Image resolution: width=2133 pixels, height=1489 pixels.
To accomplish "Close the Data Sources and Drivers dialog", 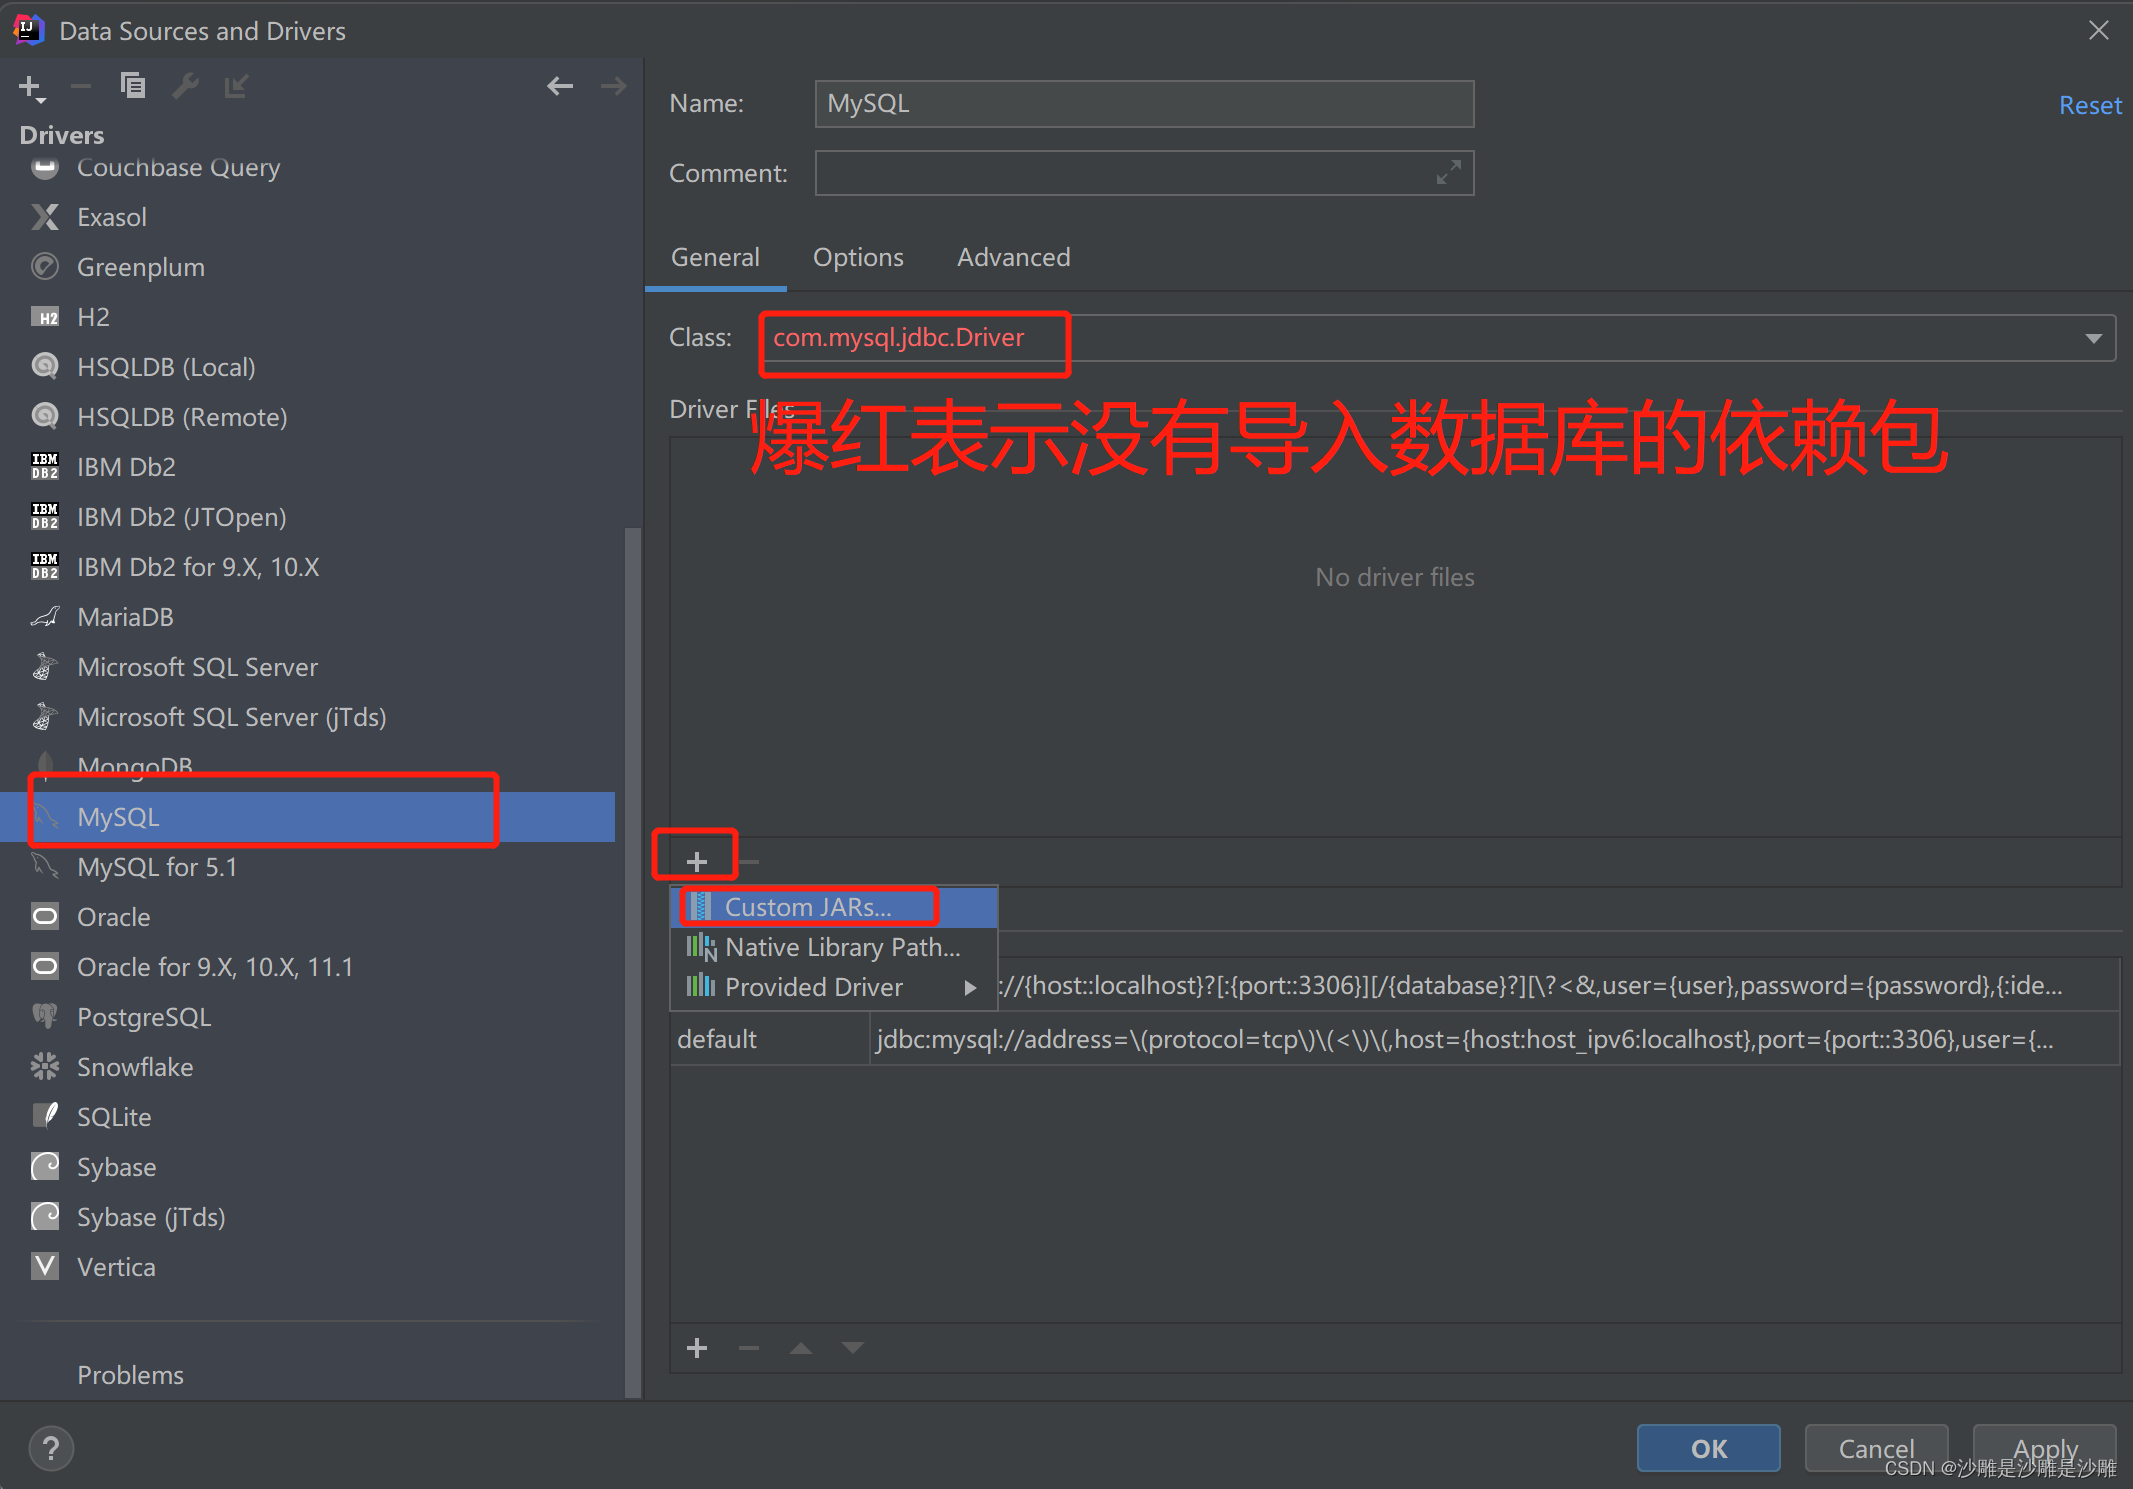I will tap(2099, 31).
